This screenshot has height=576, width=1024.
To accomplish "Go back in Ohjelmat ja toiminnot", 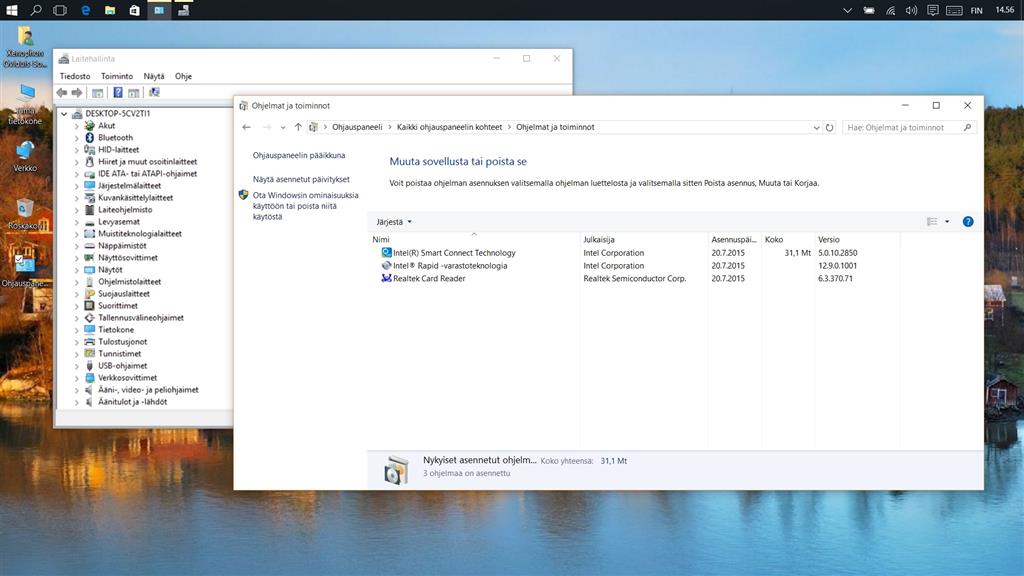I will pyautogui.click(x=246, y=127).
